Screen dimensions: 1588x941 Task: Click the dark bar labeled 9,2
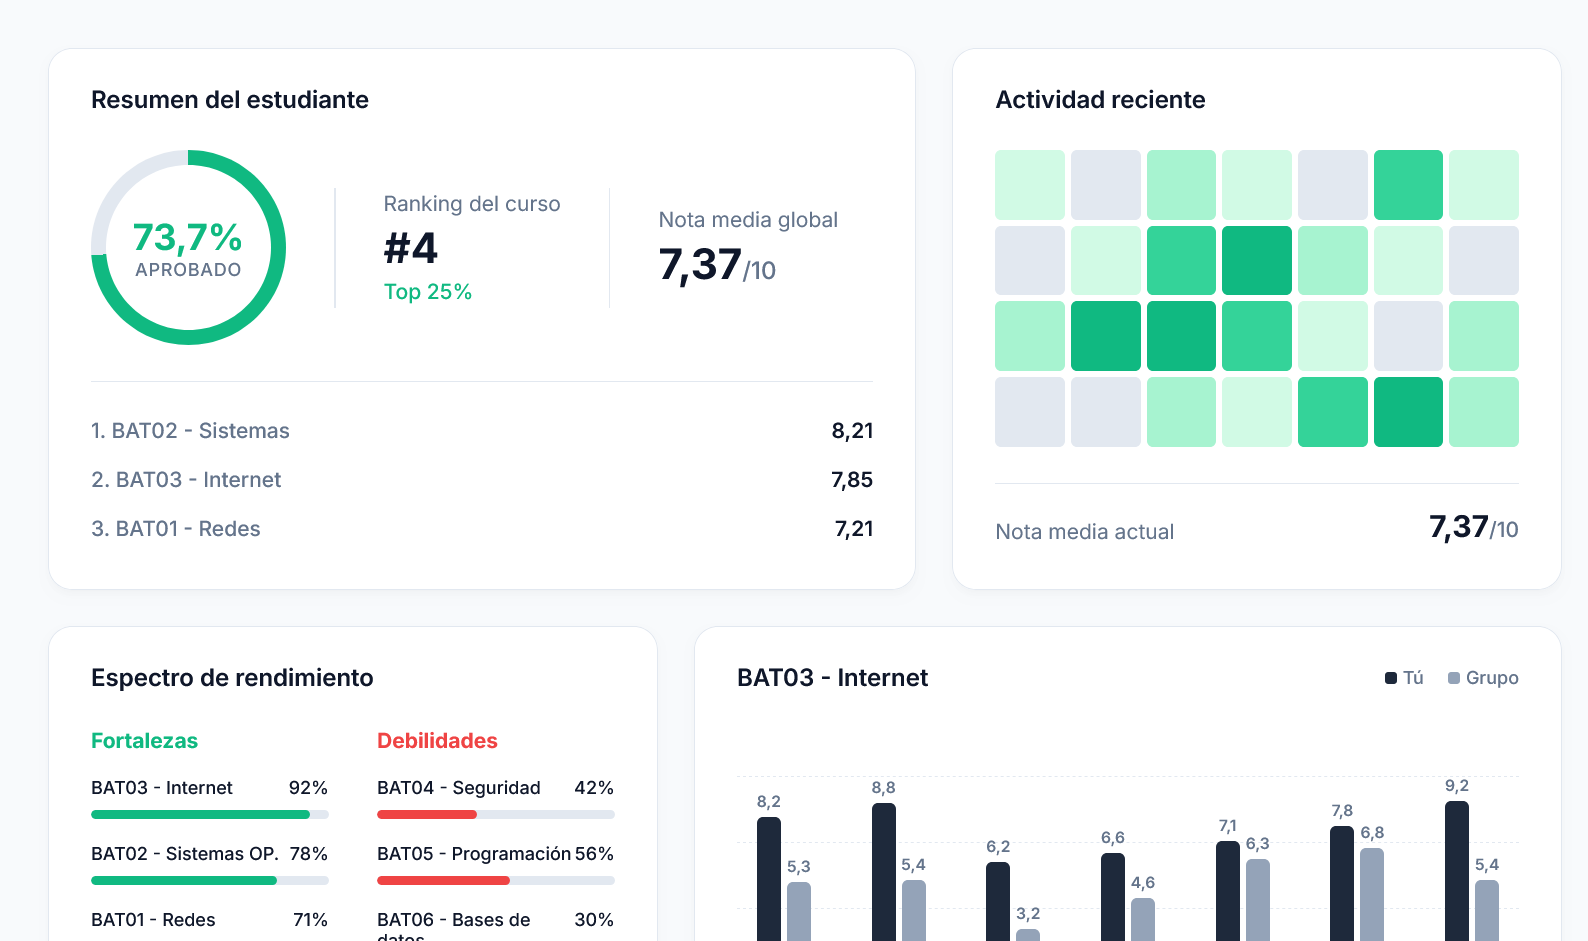pos(1457,871)
